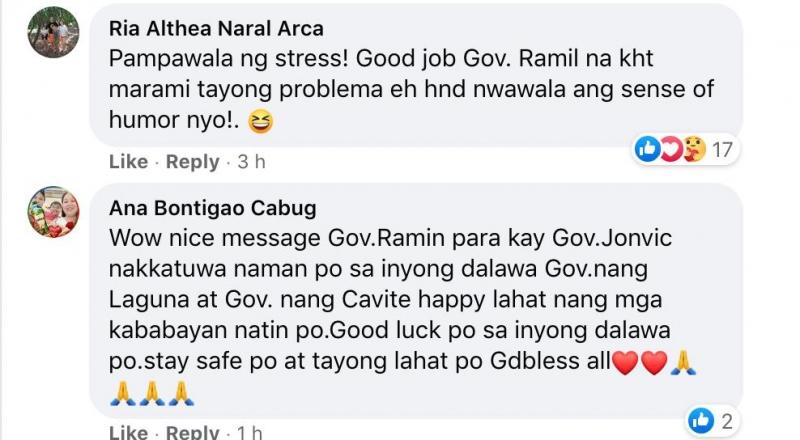View the 2 reactions count on Ana's comment
The width and height of the screenshot is (800, 440).
[727, 421]
